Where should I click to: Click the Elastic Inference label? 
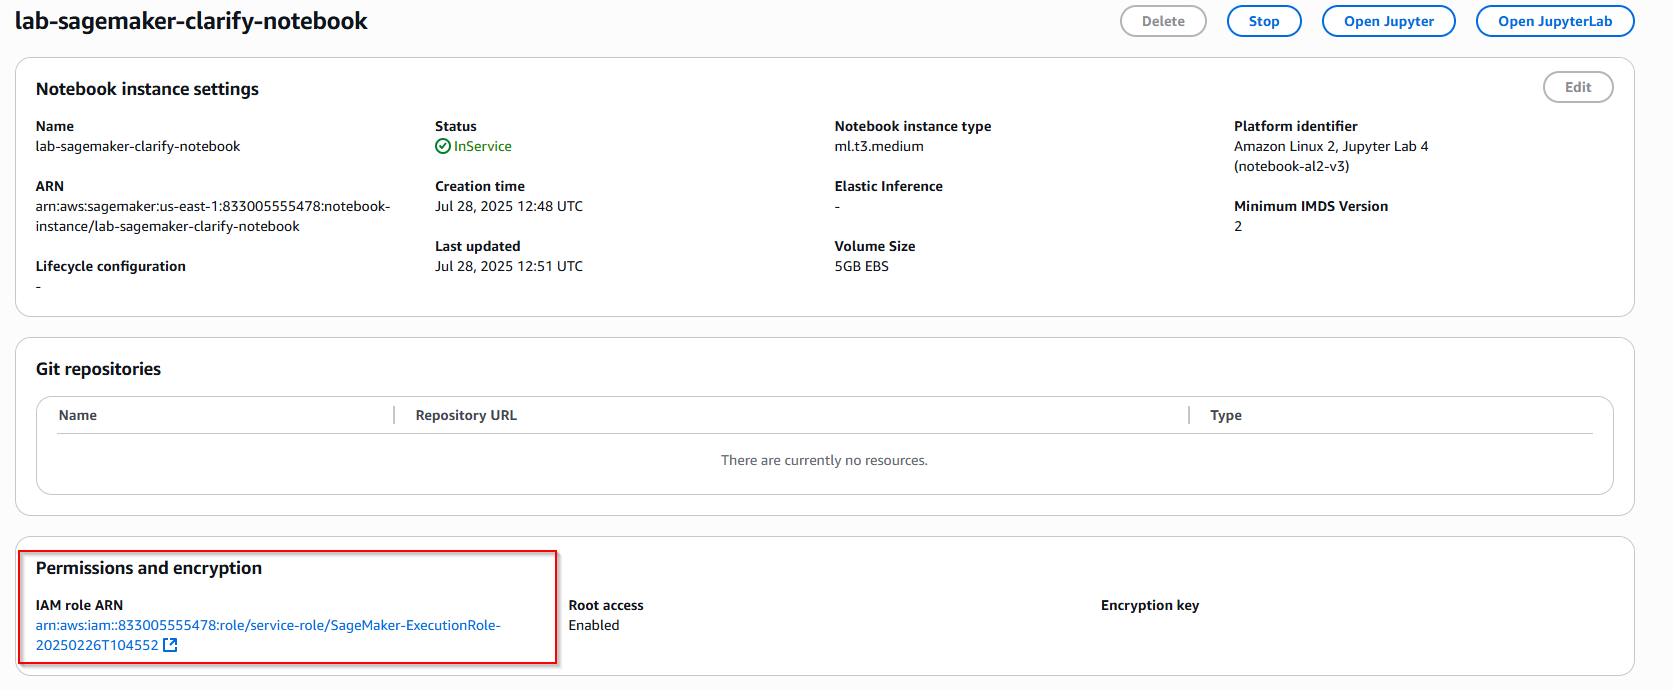point(889,186)
